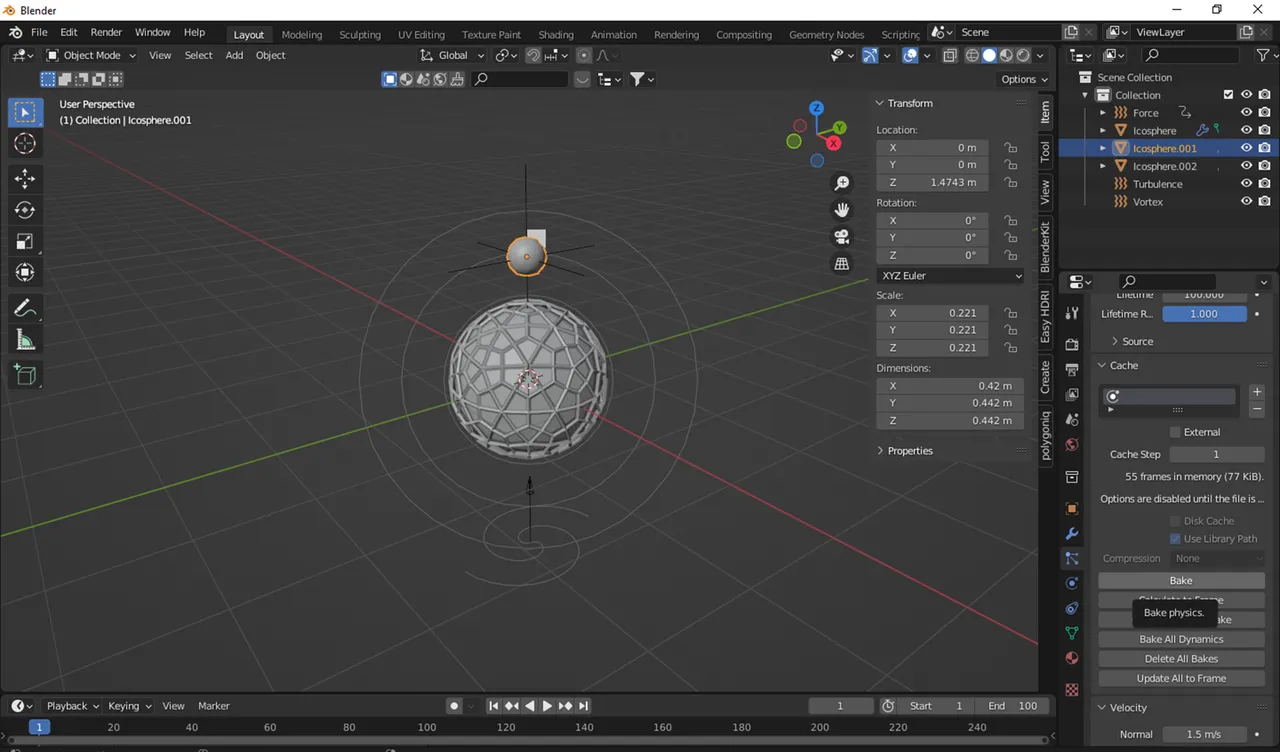Switch to Shading workspace tab
Screen dimensions: 1280x752
[x=556, y=34]
